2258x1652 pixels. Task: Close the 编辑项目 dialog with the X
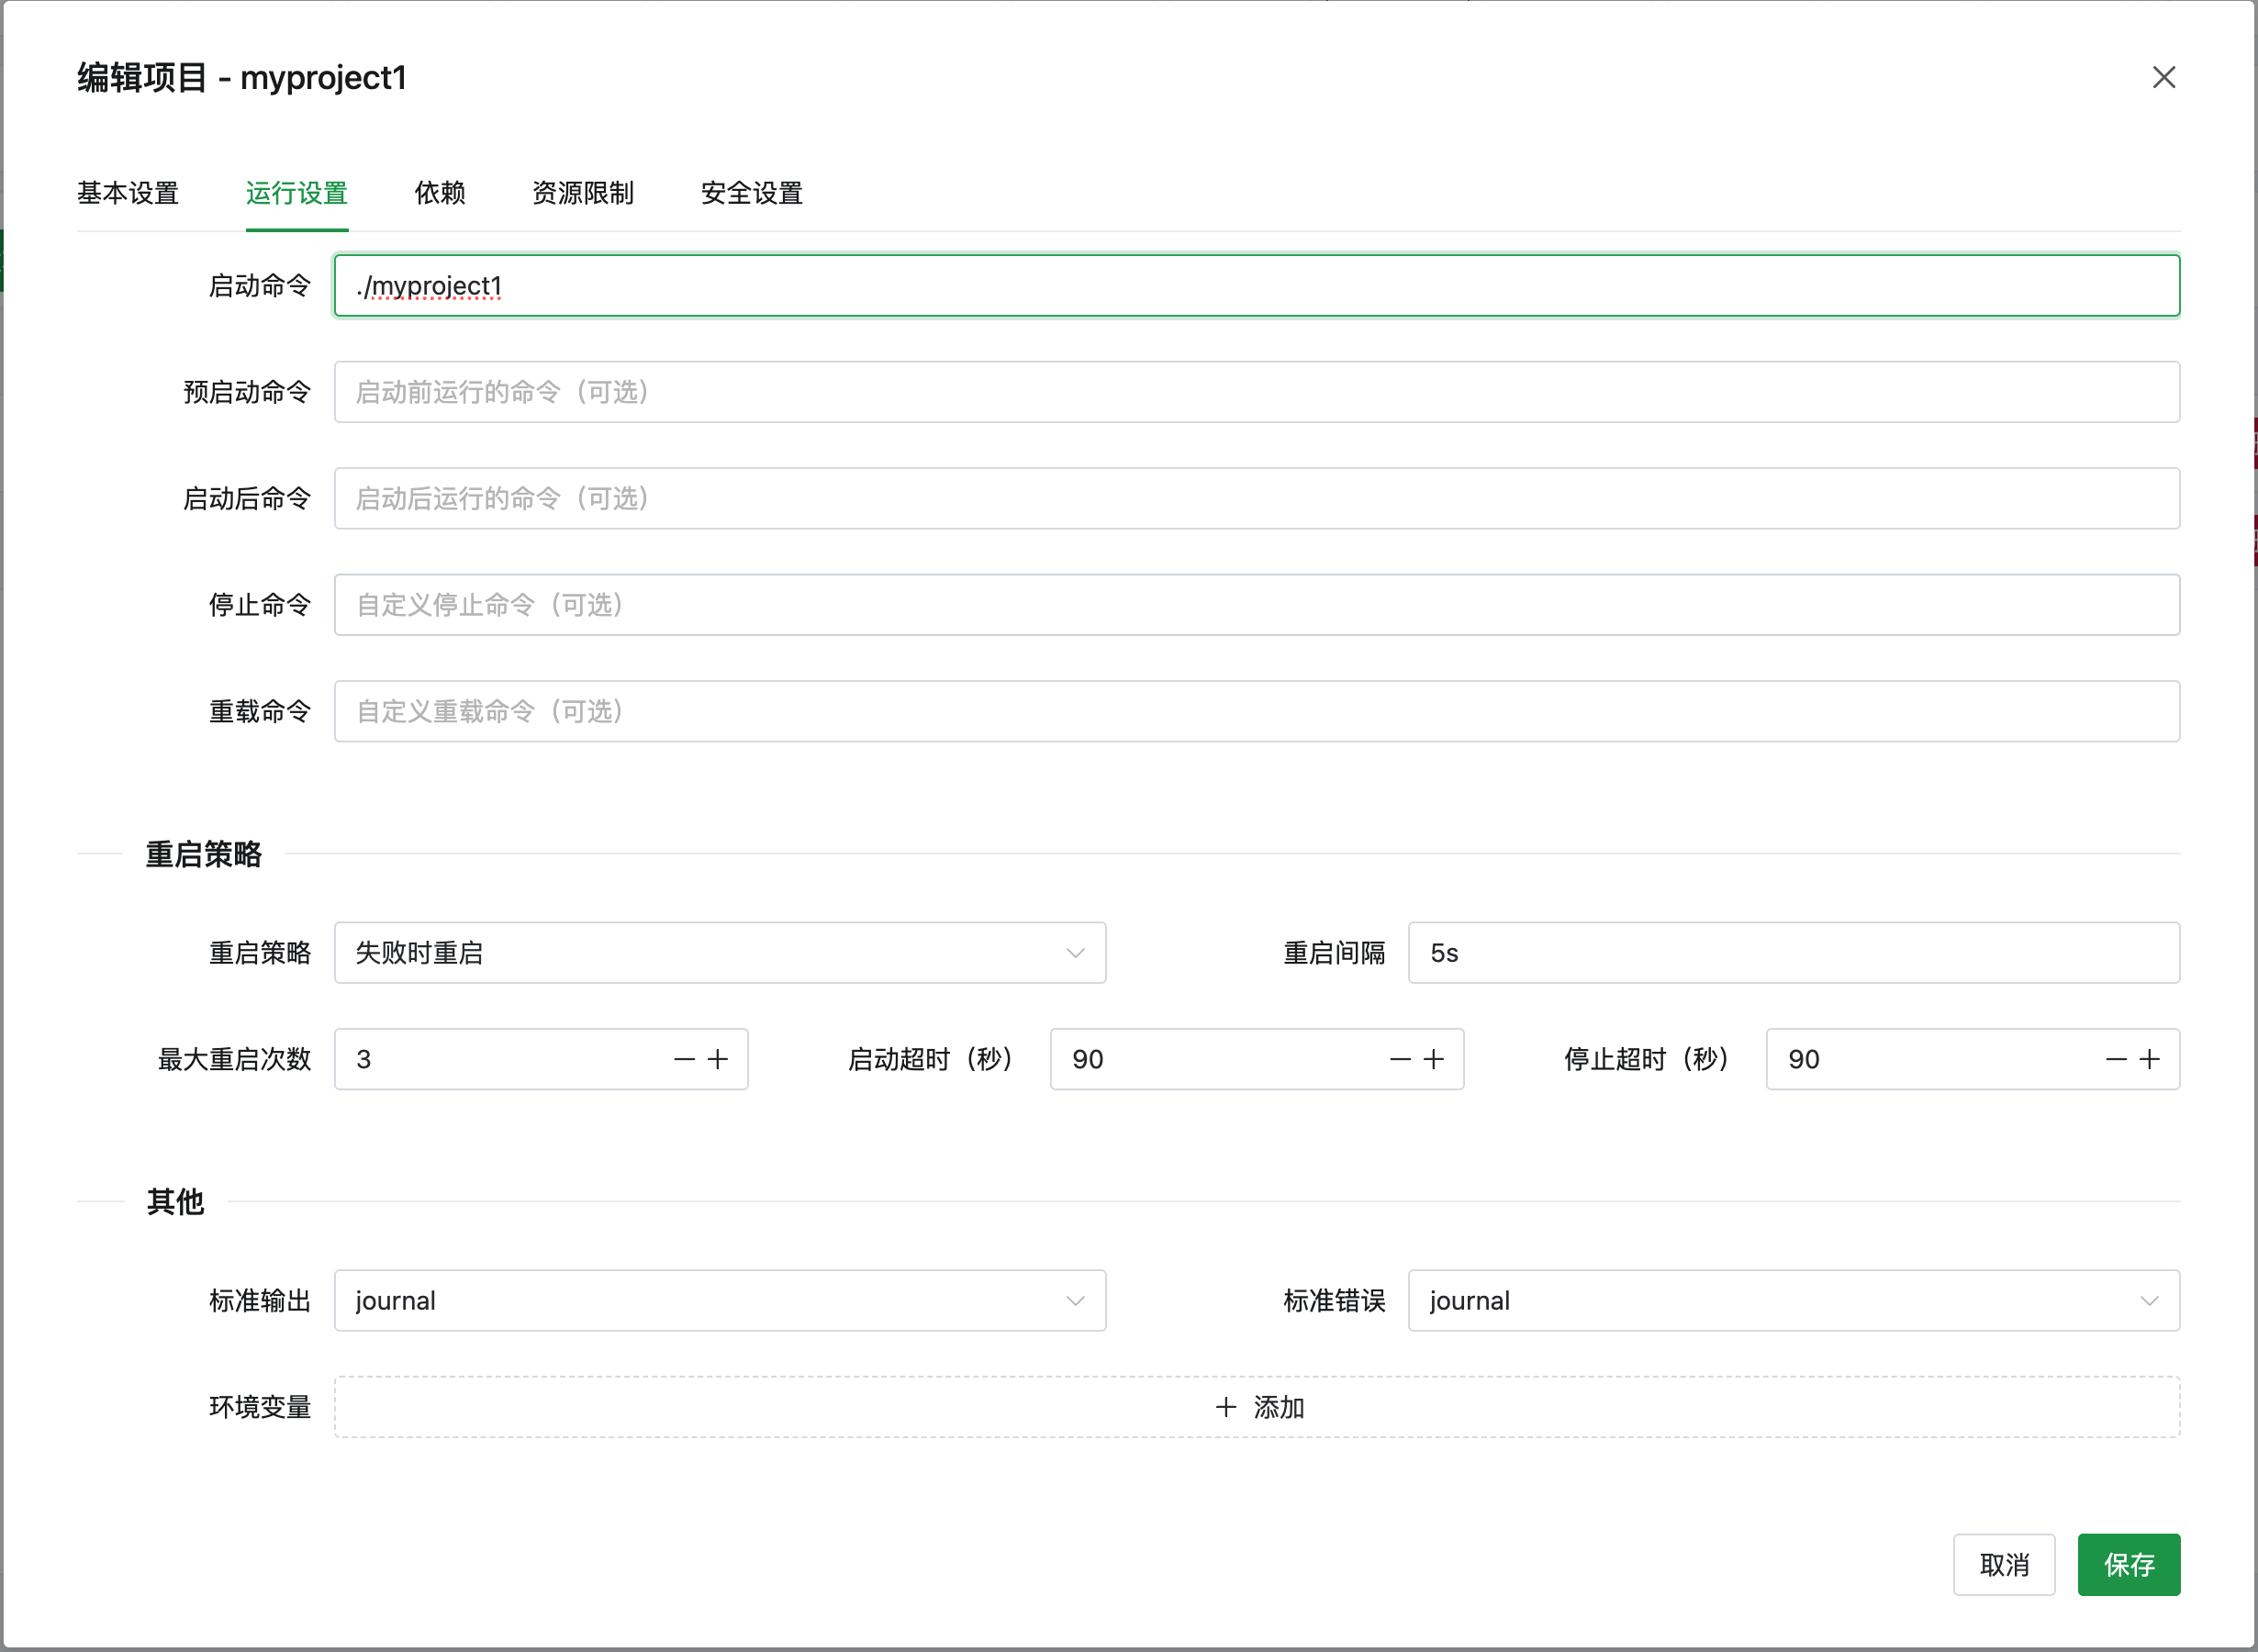pyautogui.click(x=2163, y=77)
